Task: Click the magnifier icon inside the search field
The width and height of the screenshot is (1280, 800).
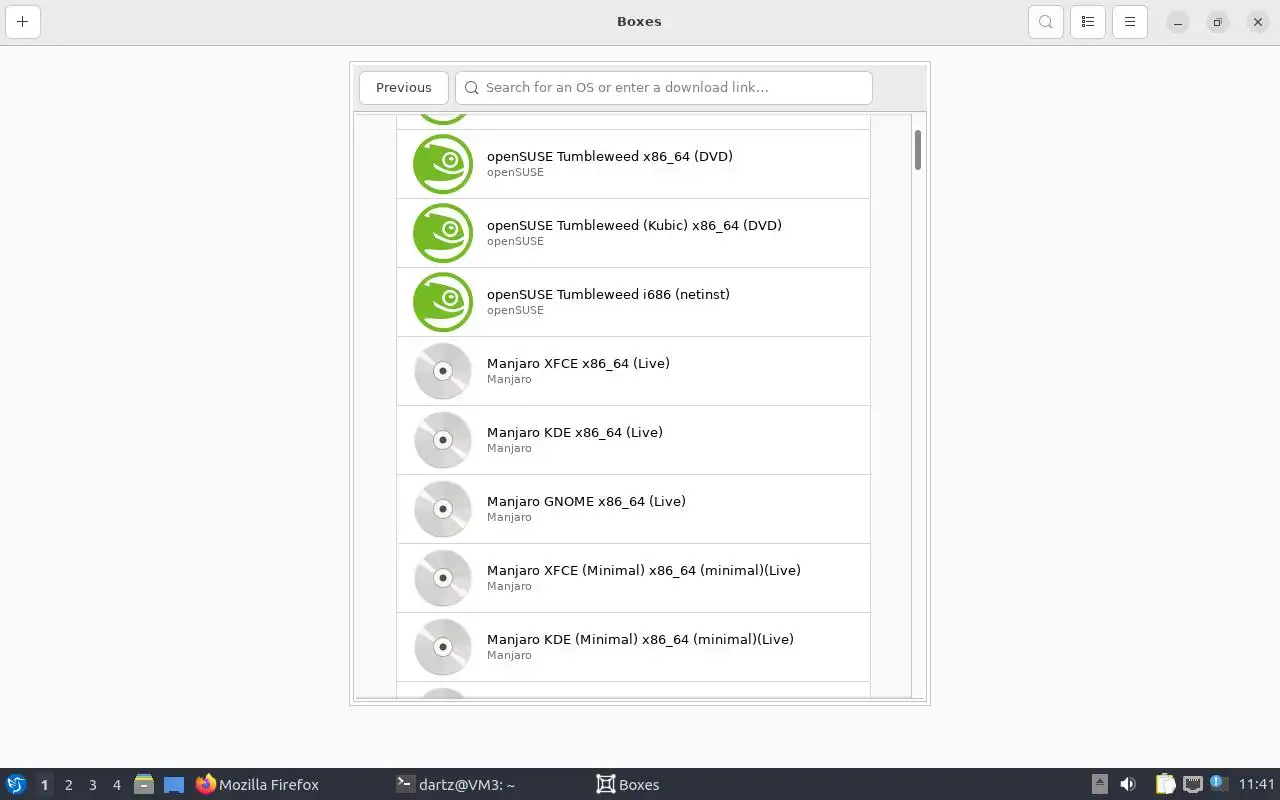Action: point(472,88)
